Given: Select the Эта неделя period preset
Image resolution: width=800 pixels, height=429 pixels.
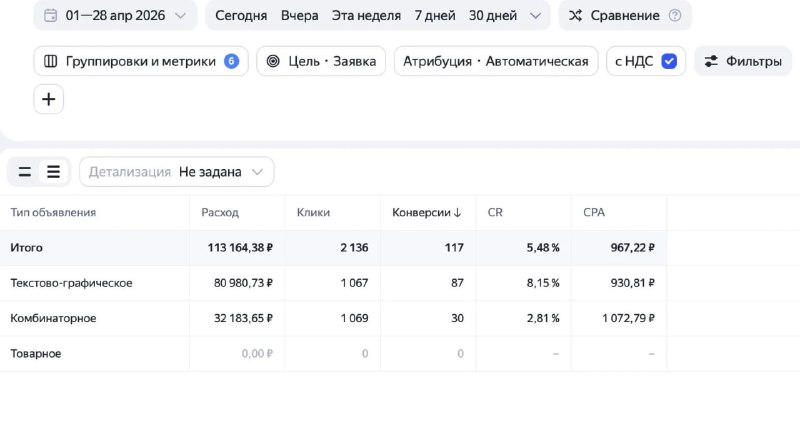Looking at the screenshot, I should click(x=366, y=15).
